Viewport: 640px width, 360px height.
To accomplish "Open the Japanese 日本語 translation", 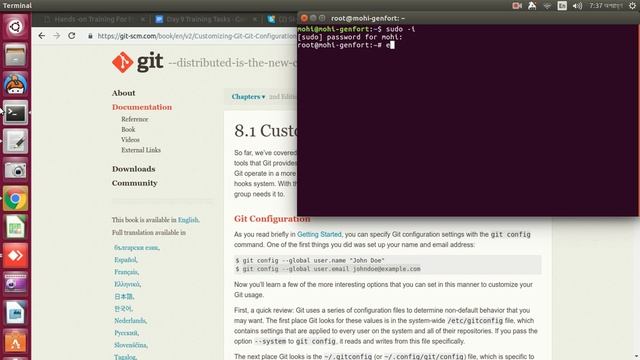I will click(x=124, y=296).
